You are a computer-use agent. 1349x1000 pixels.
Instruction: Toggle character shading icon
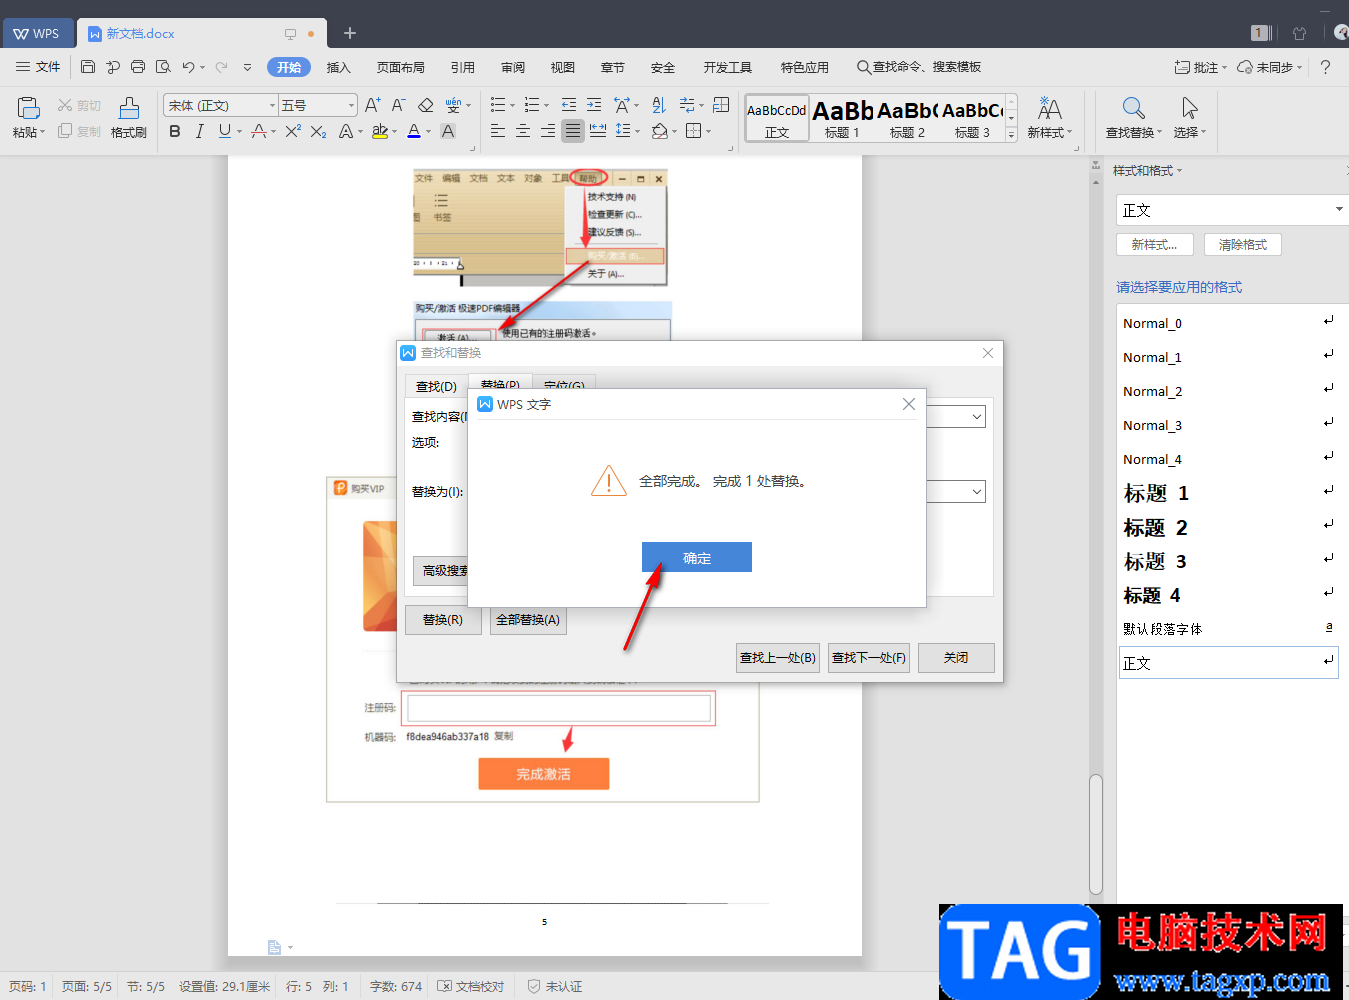pos(448,131)
